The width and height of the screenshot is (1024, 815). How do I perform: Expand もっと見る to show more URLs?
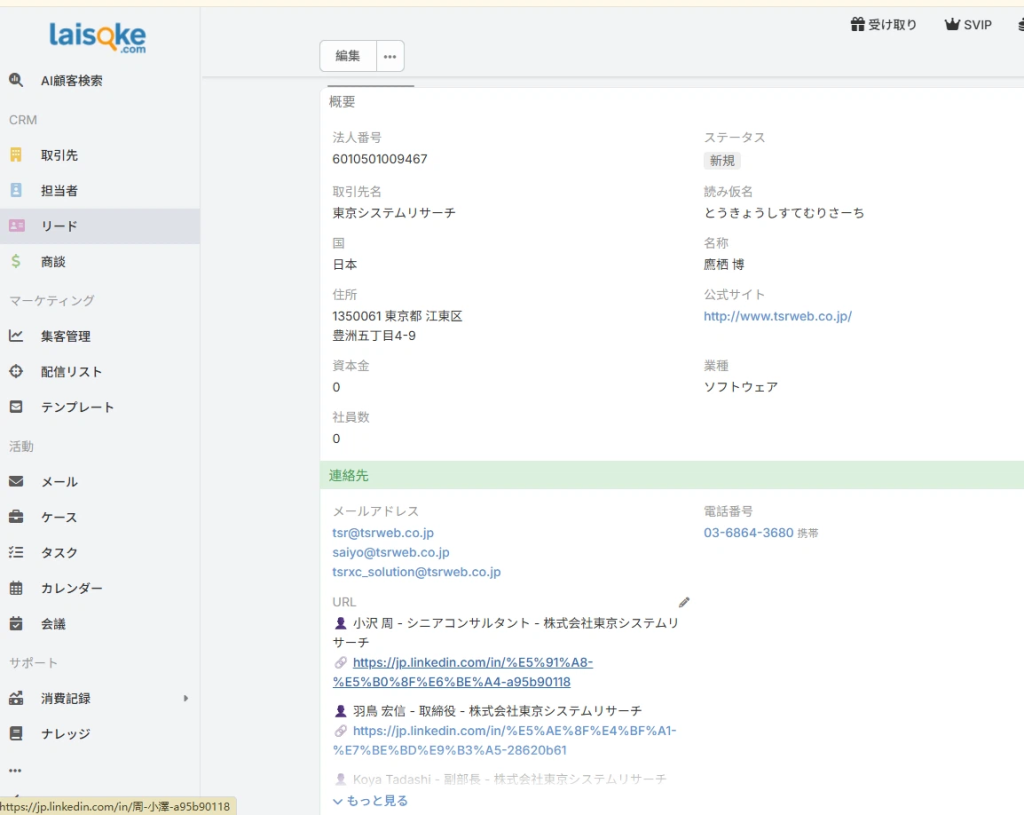pos(370,801)
